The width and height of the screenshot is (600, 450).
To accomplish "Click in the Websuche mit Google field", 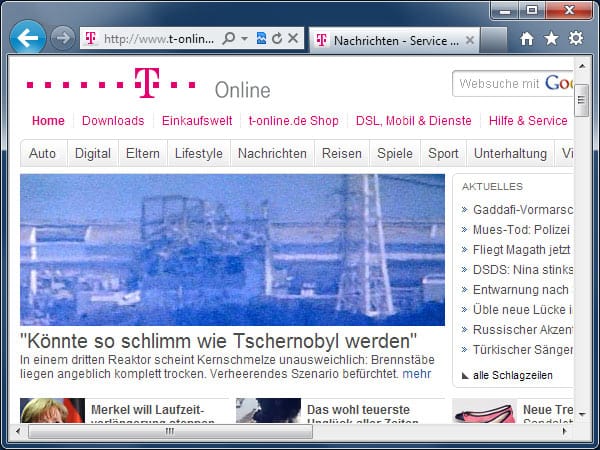I will pos(513,83).
